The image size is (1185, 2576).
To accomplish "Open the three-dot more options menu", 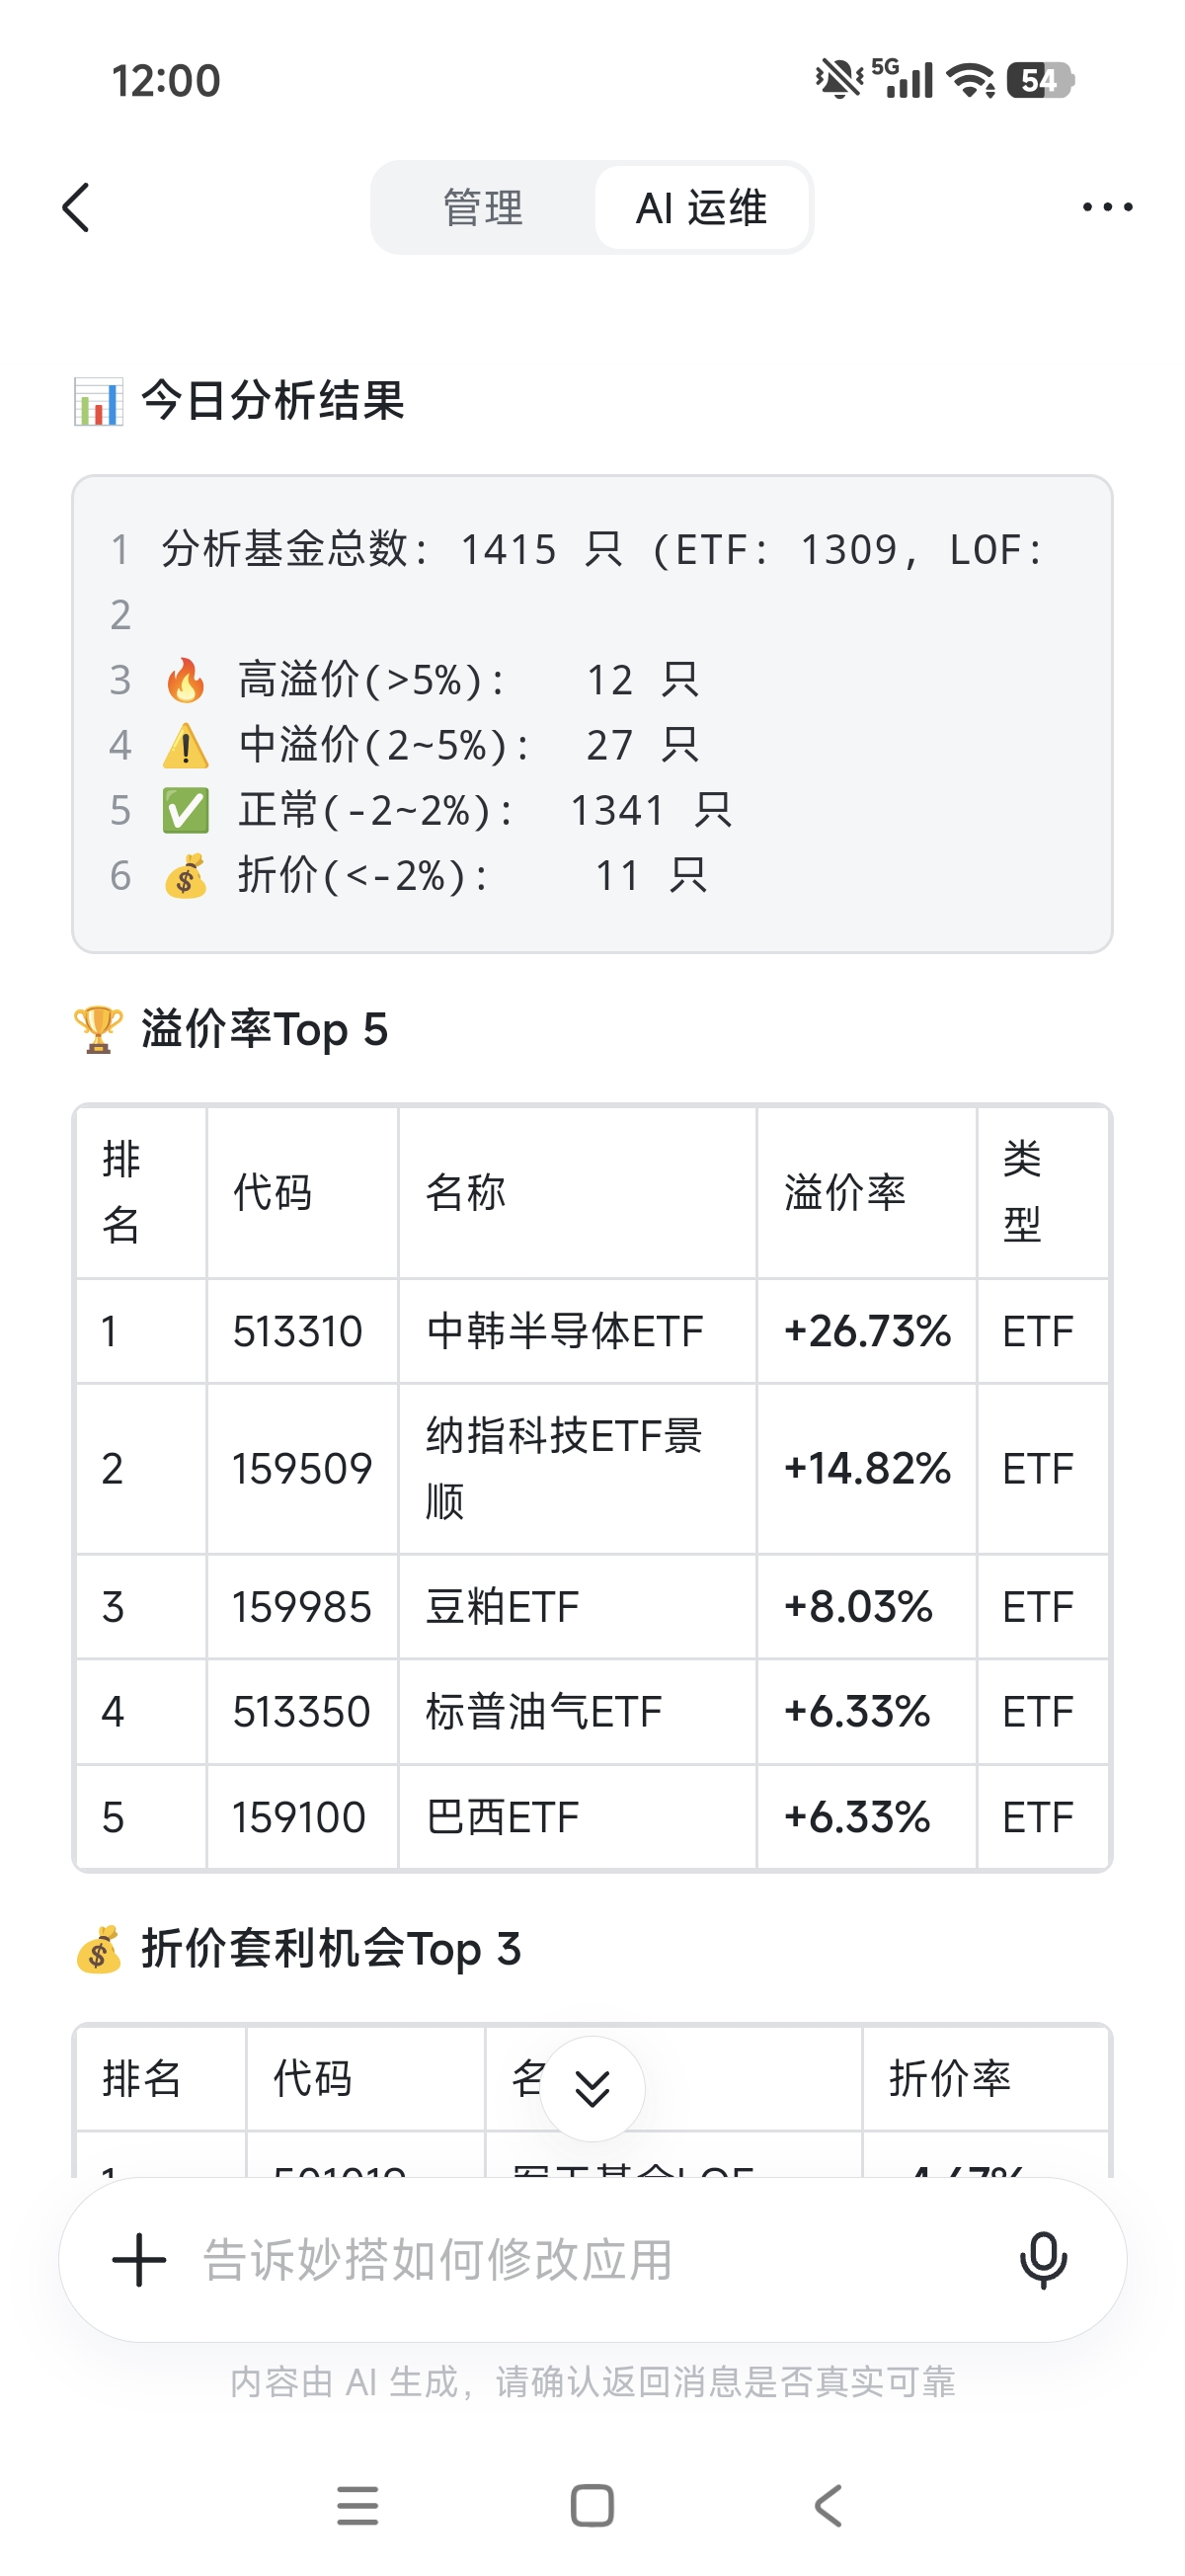I will point(1107,208).
